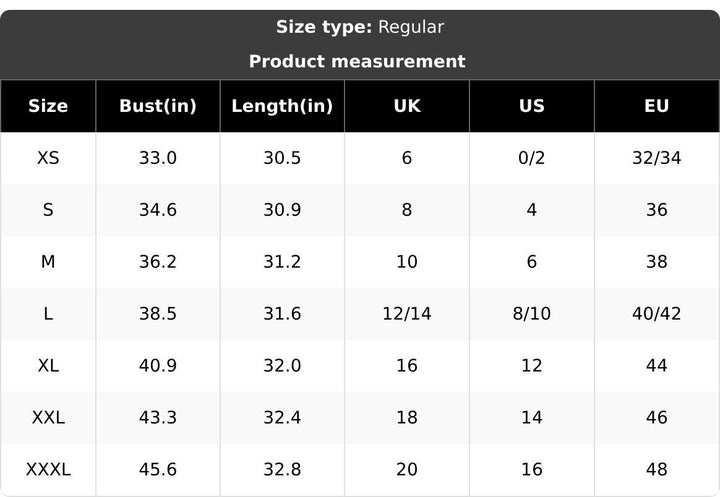Click the bust value 36.2 for M
Screen dimensions: 720x497
click(x=158, y=262)
